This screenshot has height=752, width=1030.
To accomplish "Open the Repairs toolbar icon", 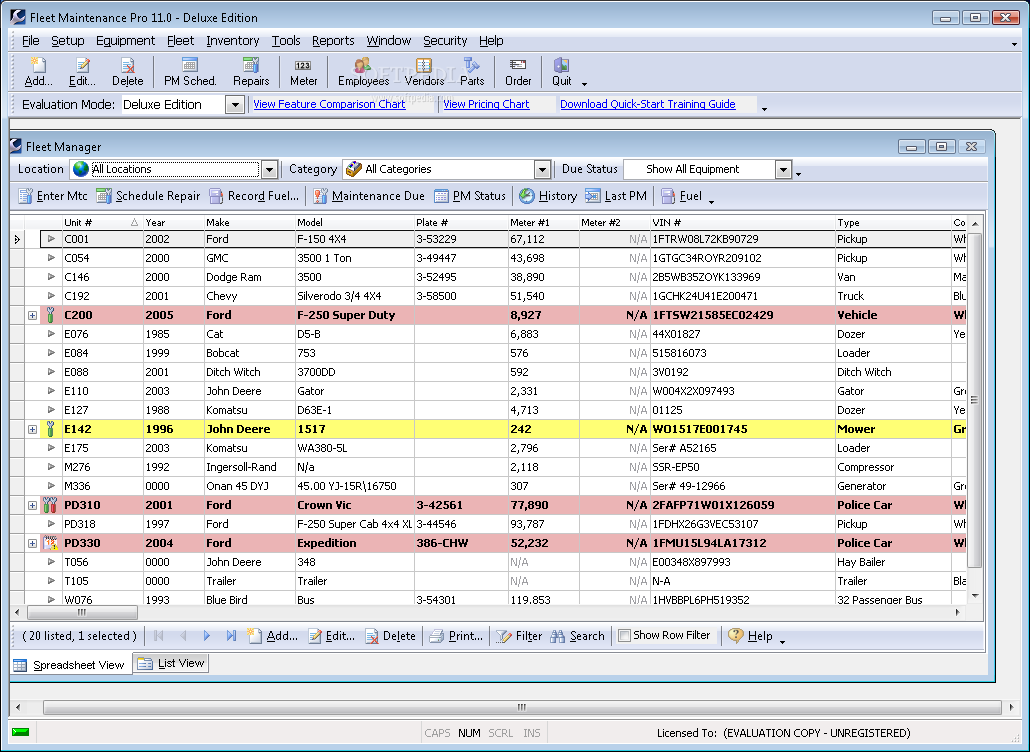I will coord(251,72).
